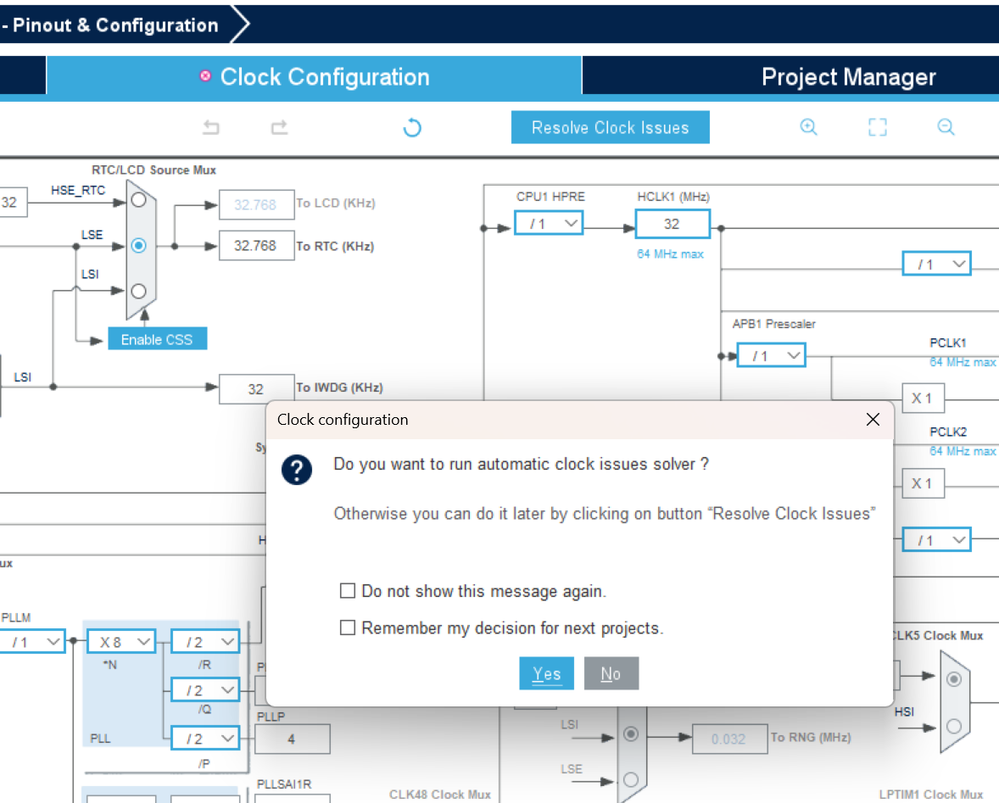Click the X 1 multiplier box under PCLK1

click(923, 398)
